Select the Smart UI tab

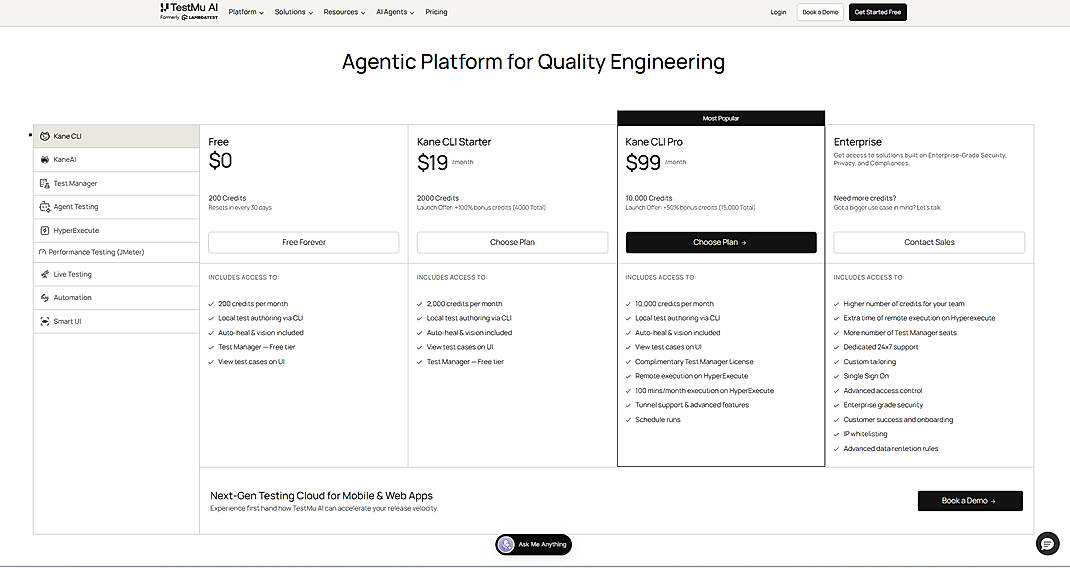117,322
